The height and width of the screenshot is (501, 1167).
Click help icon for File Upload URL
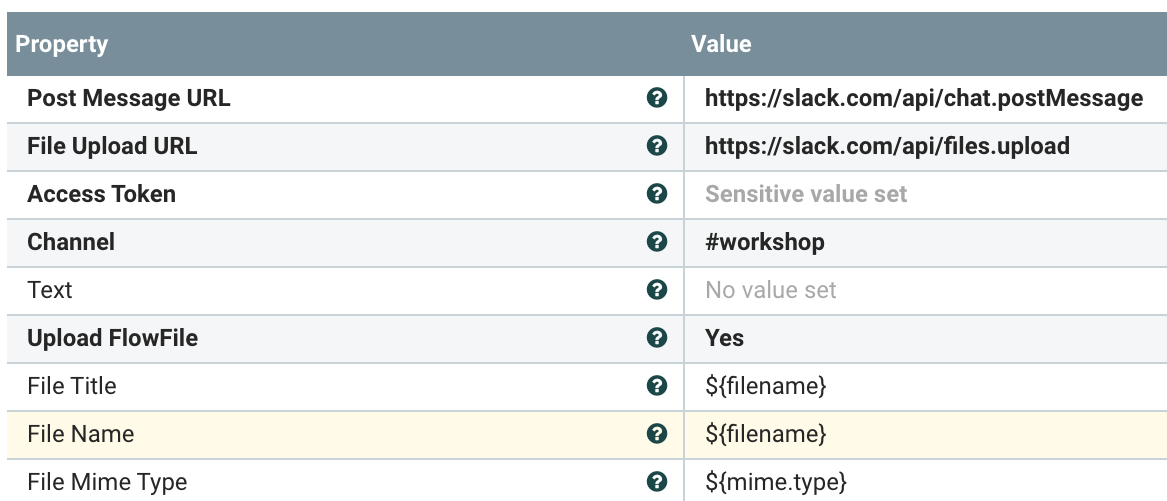tap(657, 146)
